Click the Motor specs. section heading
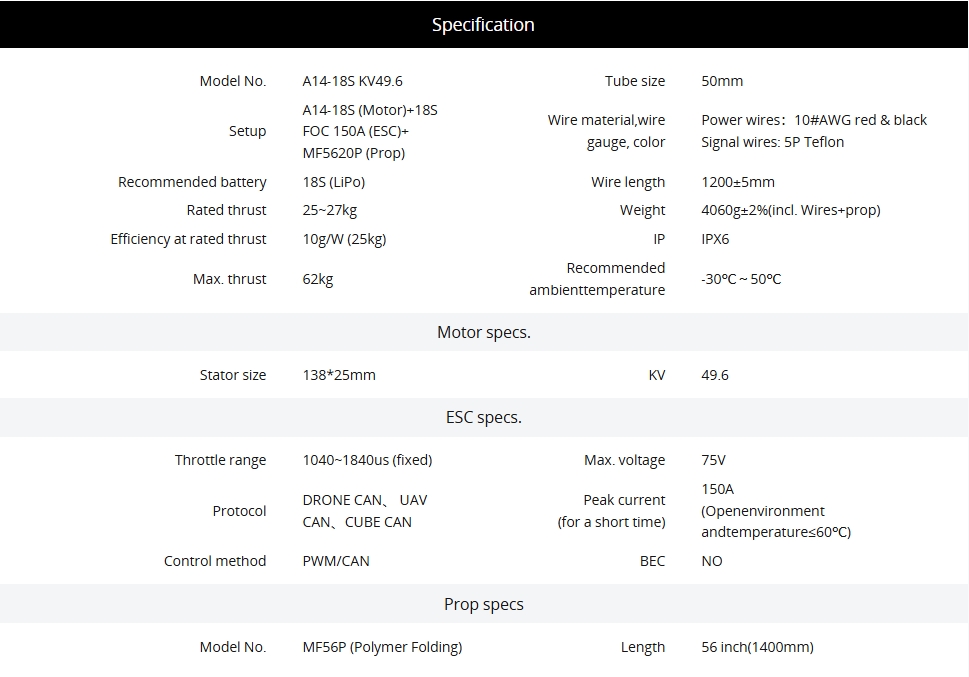Screen dimensions: 969x677 (x=483, y=332)
